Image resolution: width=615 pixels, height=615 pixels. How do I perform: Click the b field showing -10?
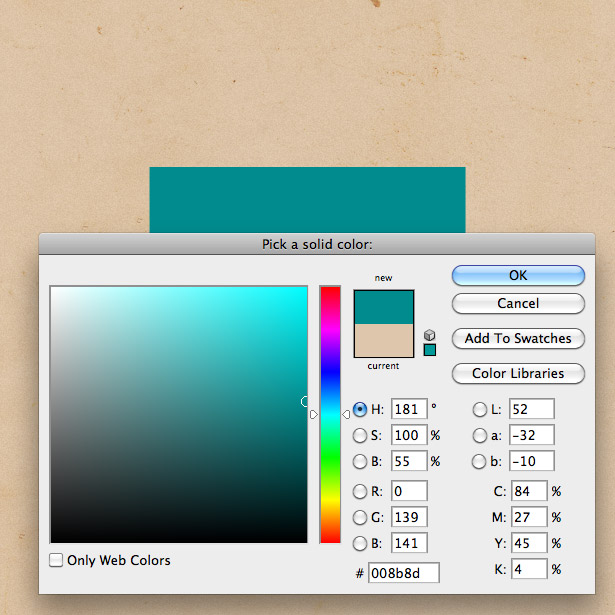[532, 461]
